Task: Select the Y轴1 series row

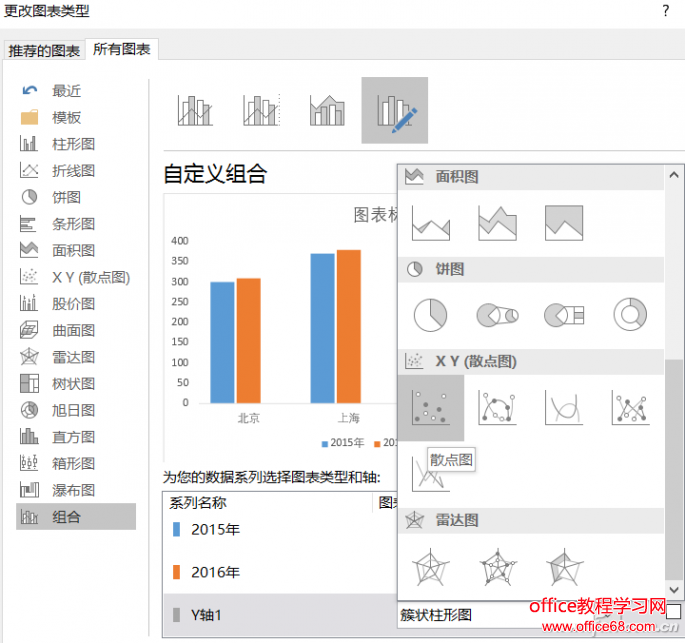Action: coord(280,615)
